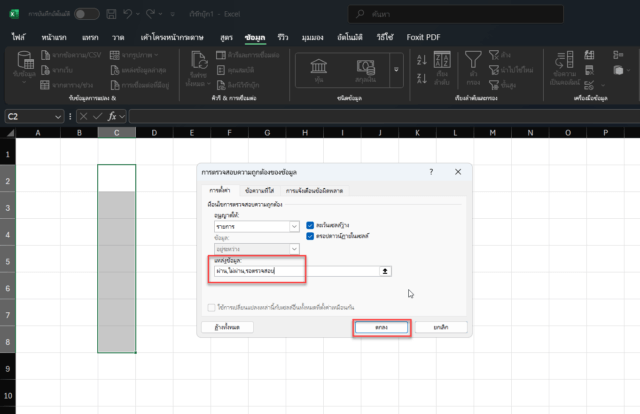Click the Save floppy disk icon
The height and width of the screenshot is (414, 640).
point(111,14)
